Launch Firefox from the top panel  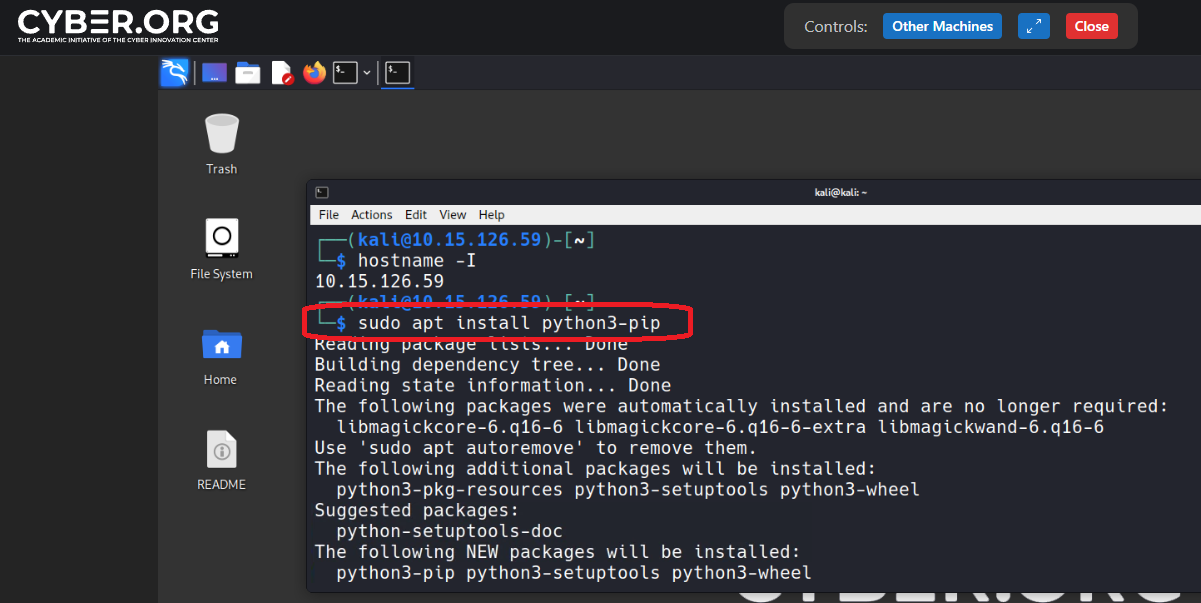point(315,73)
